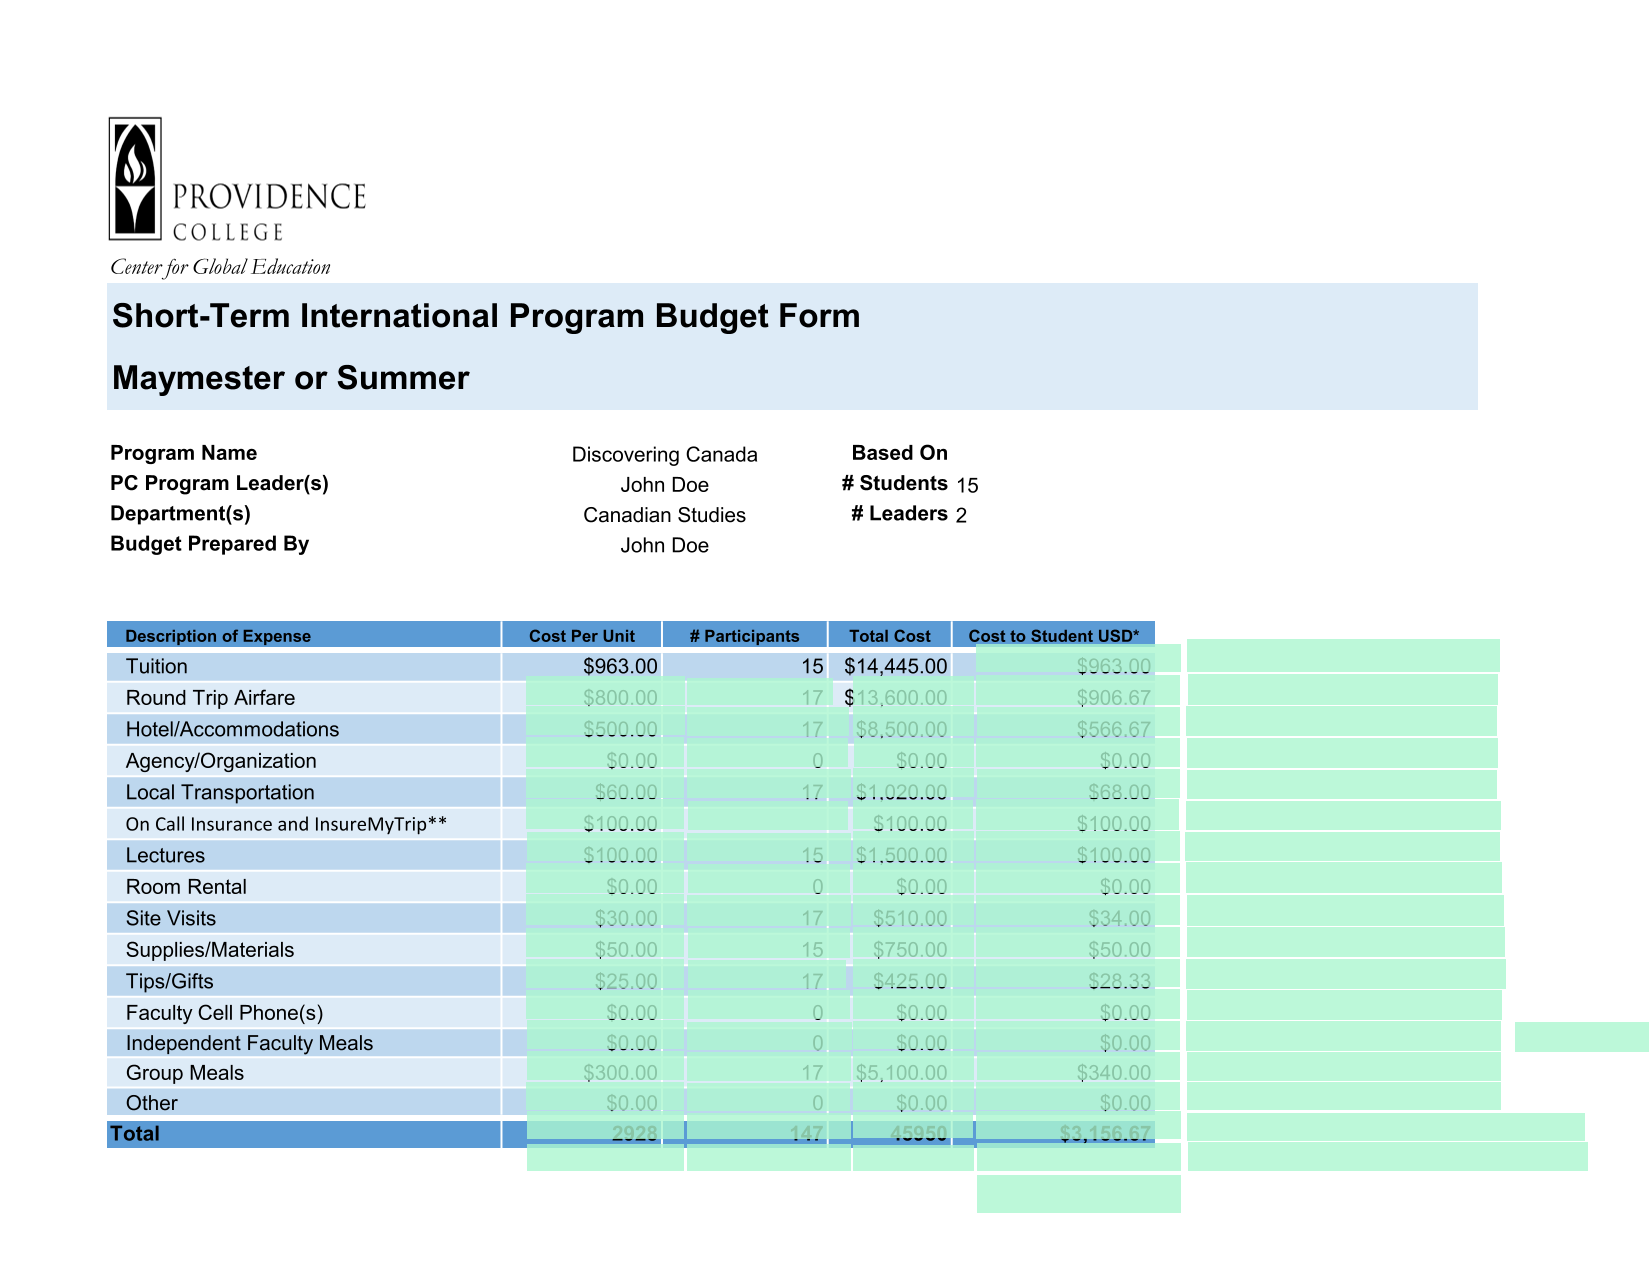Click the Tuition total cost $14,445.00
The height and width of the screenshot is (1275, 1649).
pos(896,666)
